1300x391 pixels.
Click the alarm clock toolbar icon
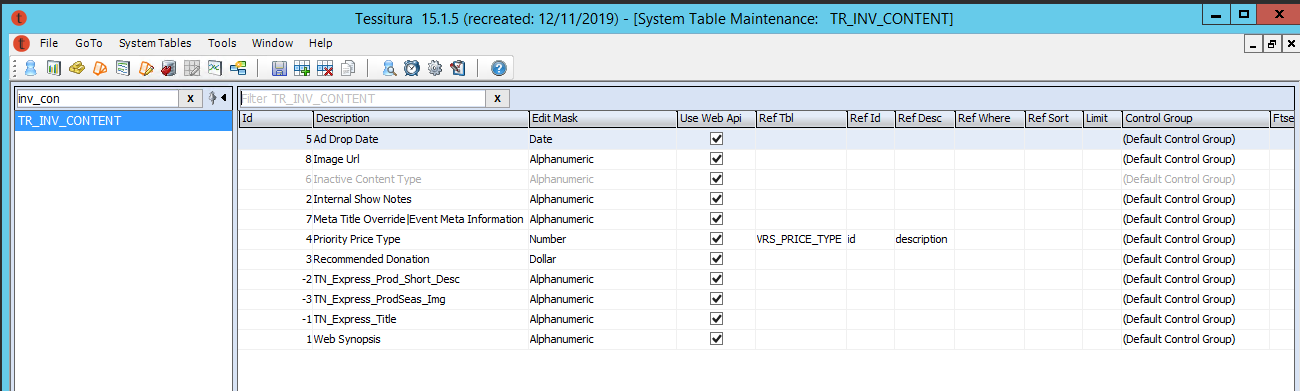412,68
